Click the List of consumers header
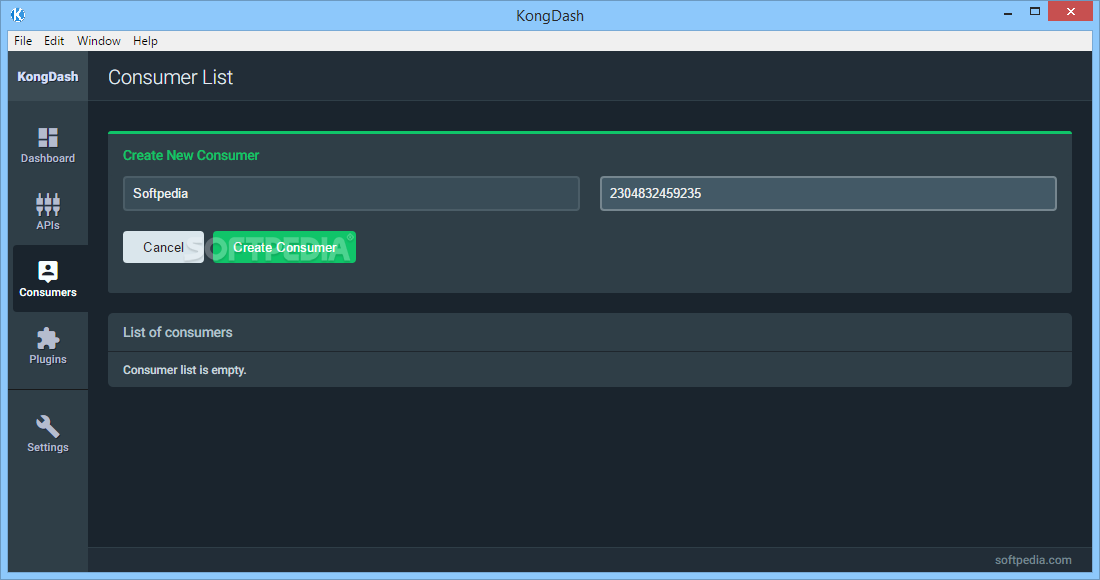1100x580 pixels. [177, 332]
